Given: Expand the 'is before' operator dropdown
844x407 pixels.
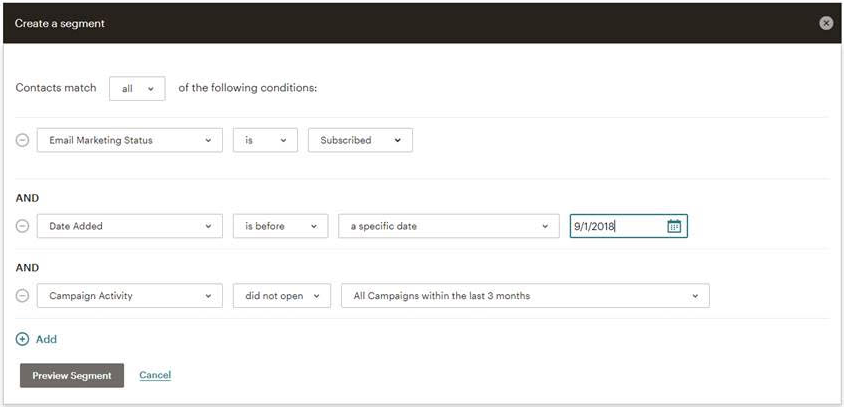Looking at the screenshot, I should pos(280,226).
